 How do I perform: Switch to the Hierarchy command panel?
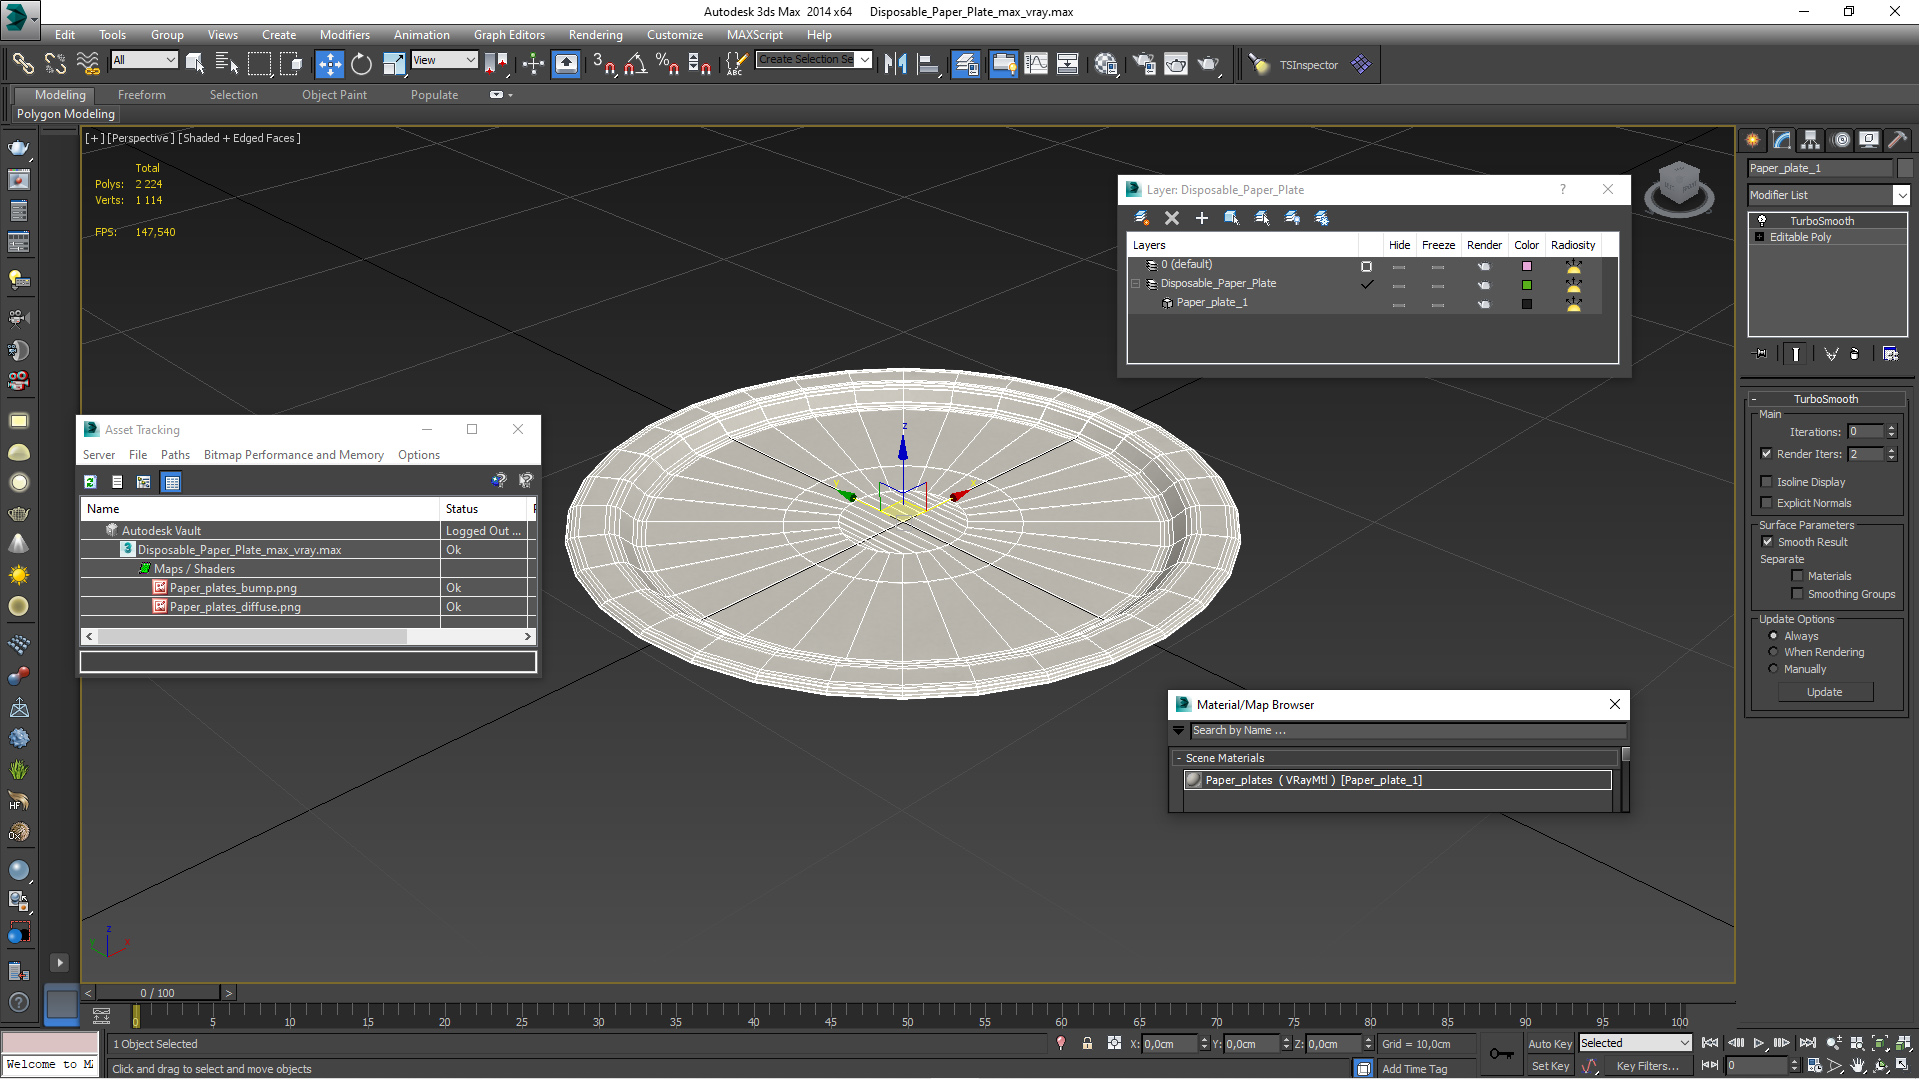click(1811, 140)
